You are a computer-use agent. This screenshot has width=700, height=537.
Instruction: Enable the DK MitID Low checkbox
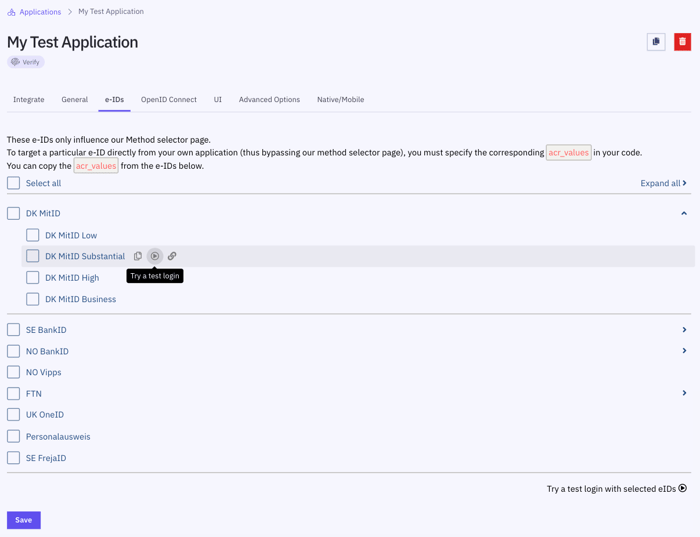click(33, 235)
